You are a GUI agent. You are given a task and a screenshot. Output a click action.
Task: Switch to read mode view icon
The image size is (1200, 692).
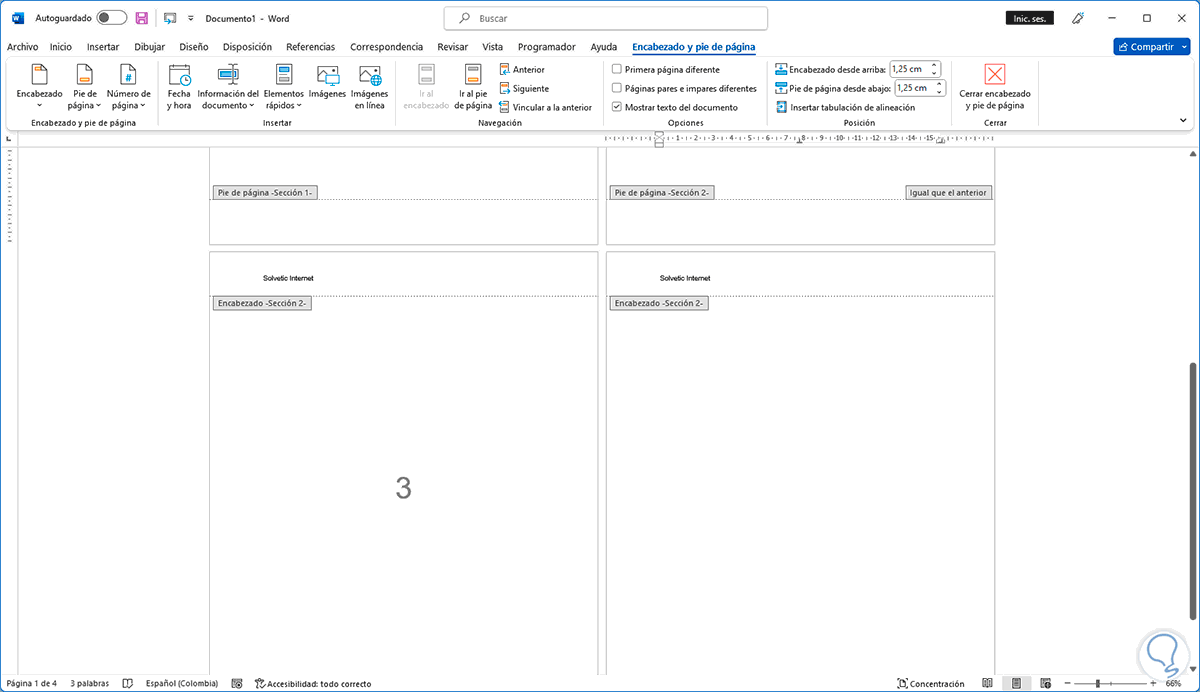(987, 684)
